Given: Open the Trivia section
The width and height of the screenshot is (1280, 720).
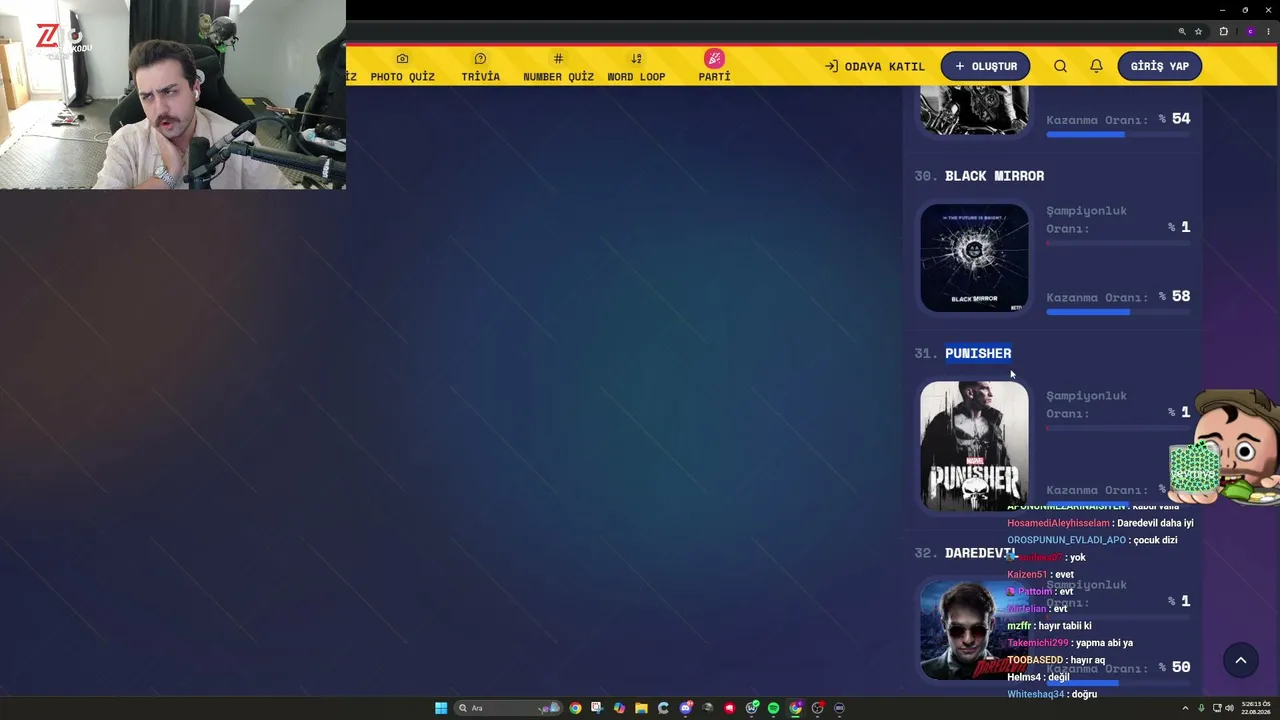Looking at the screenshot, I should pos(480,67).
